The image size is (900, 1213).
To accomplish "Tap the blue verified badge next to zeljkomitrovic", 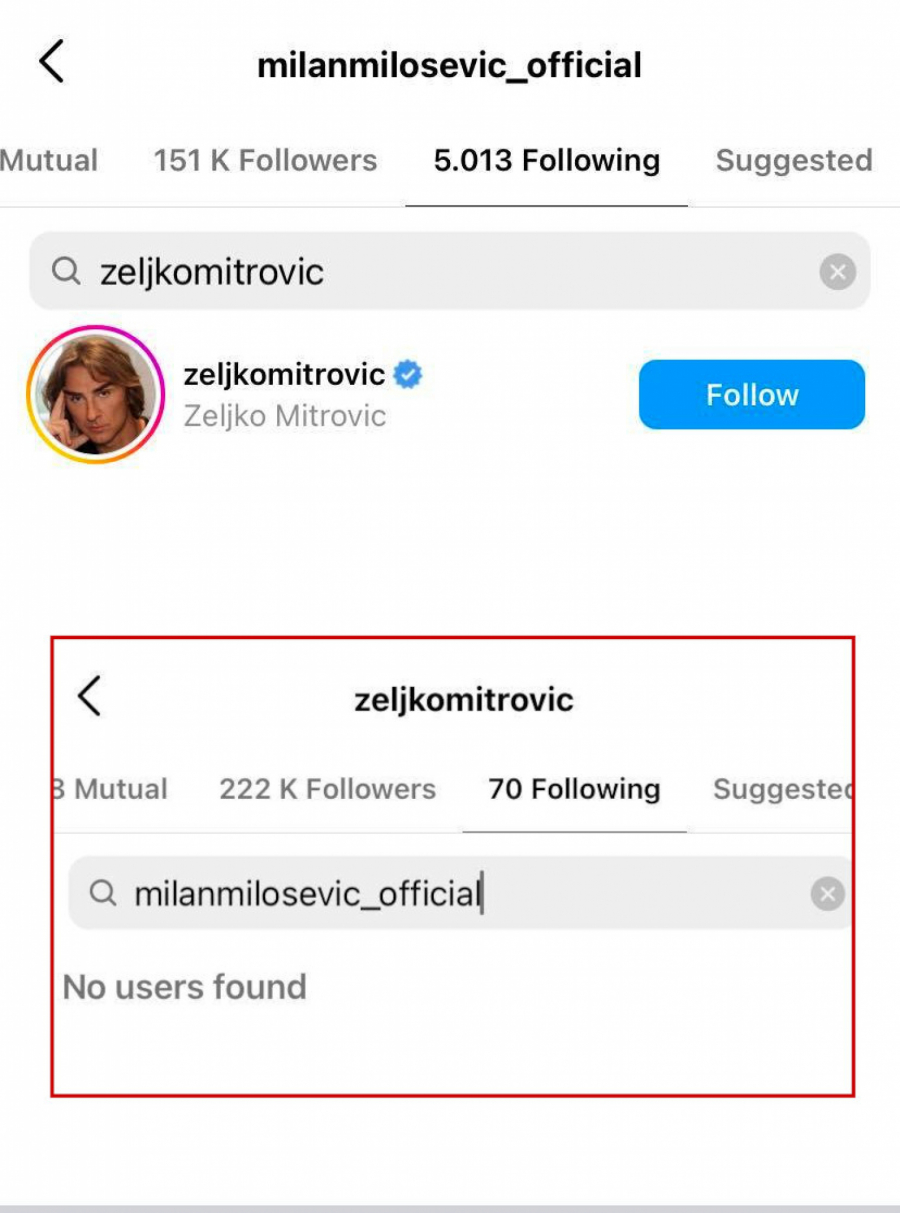I will tap(409, 373).
